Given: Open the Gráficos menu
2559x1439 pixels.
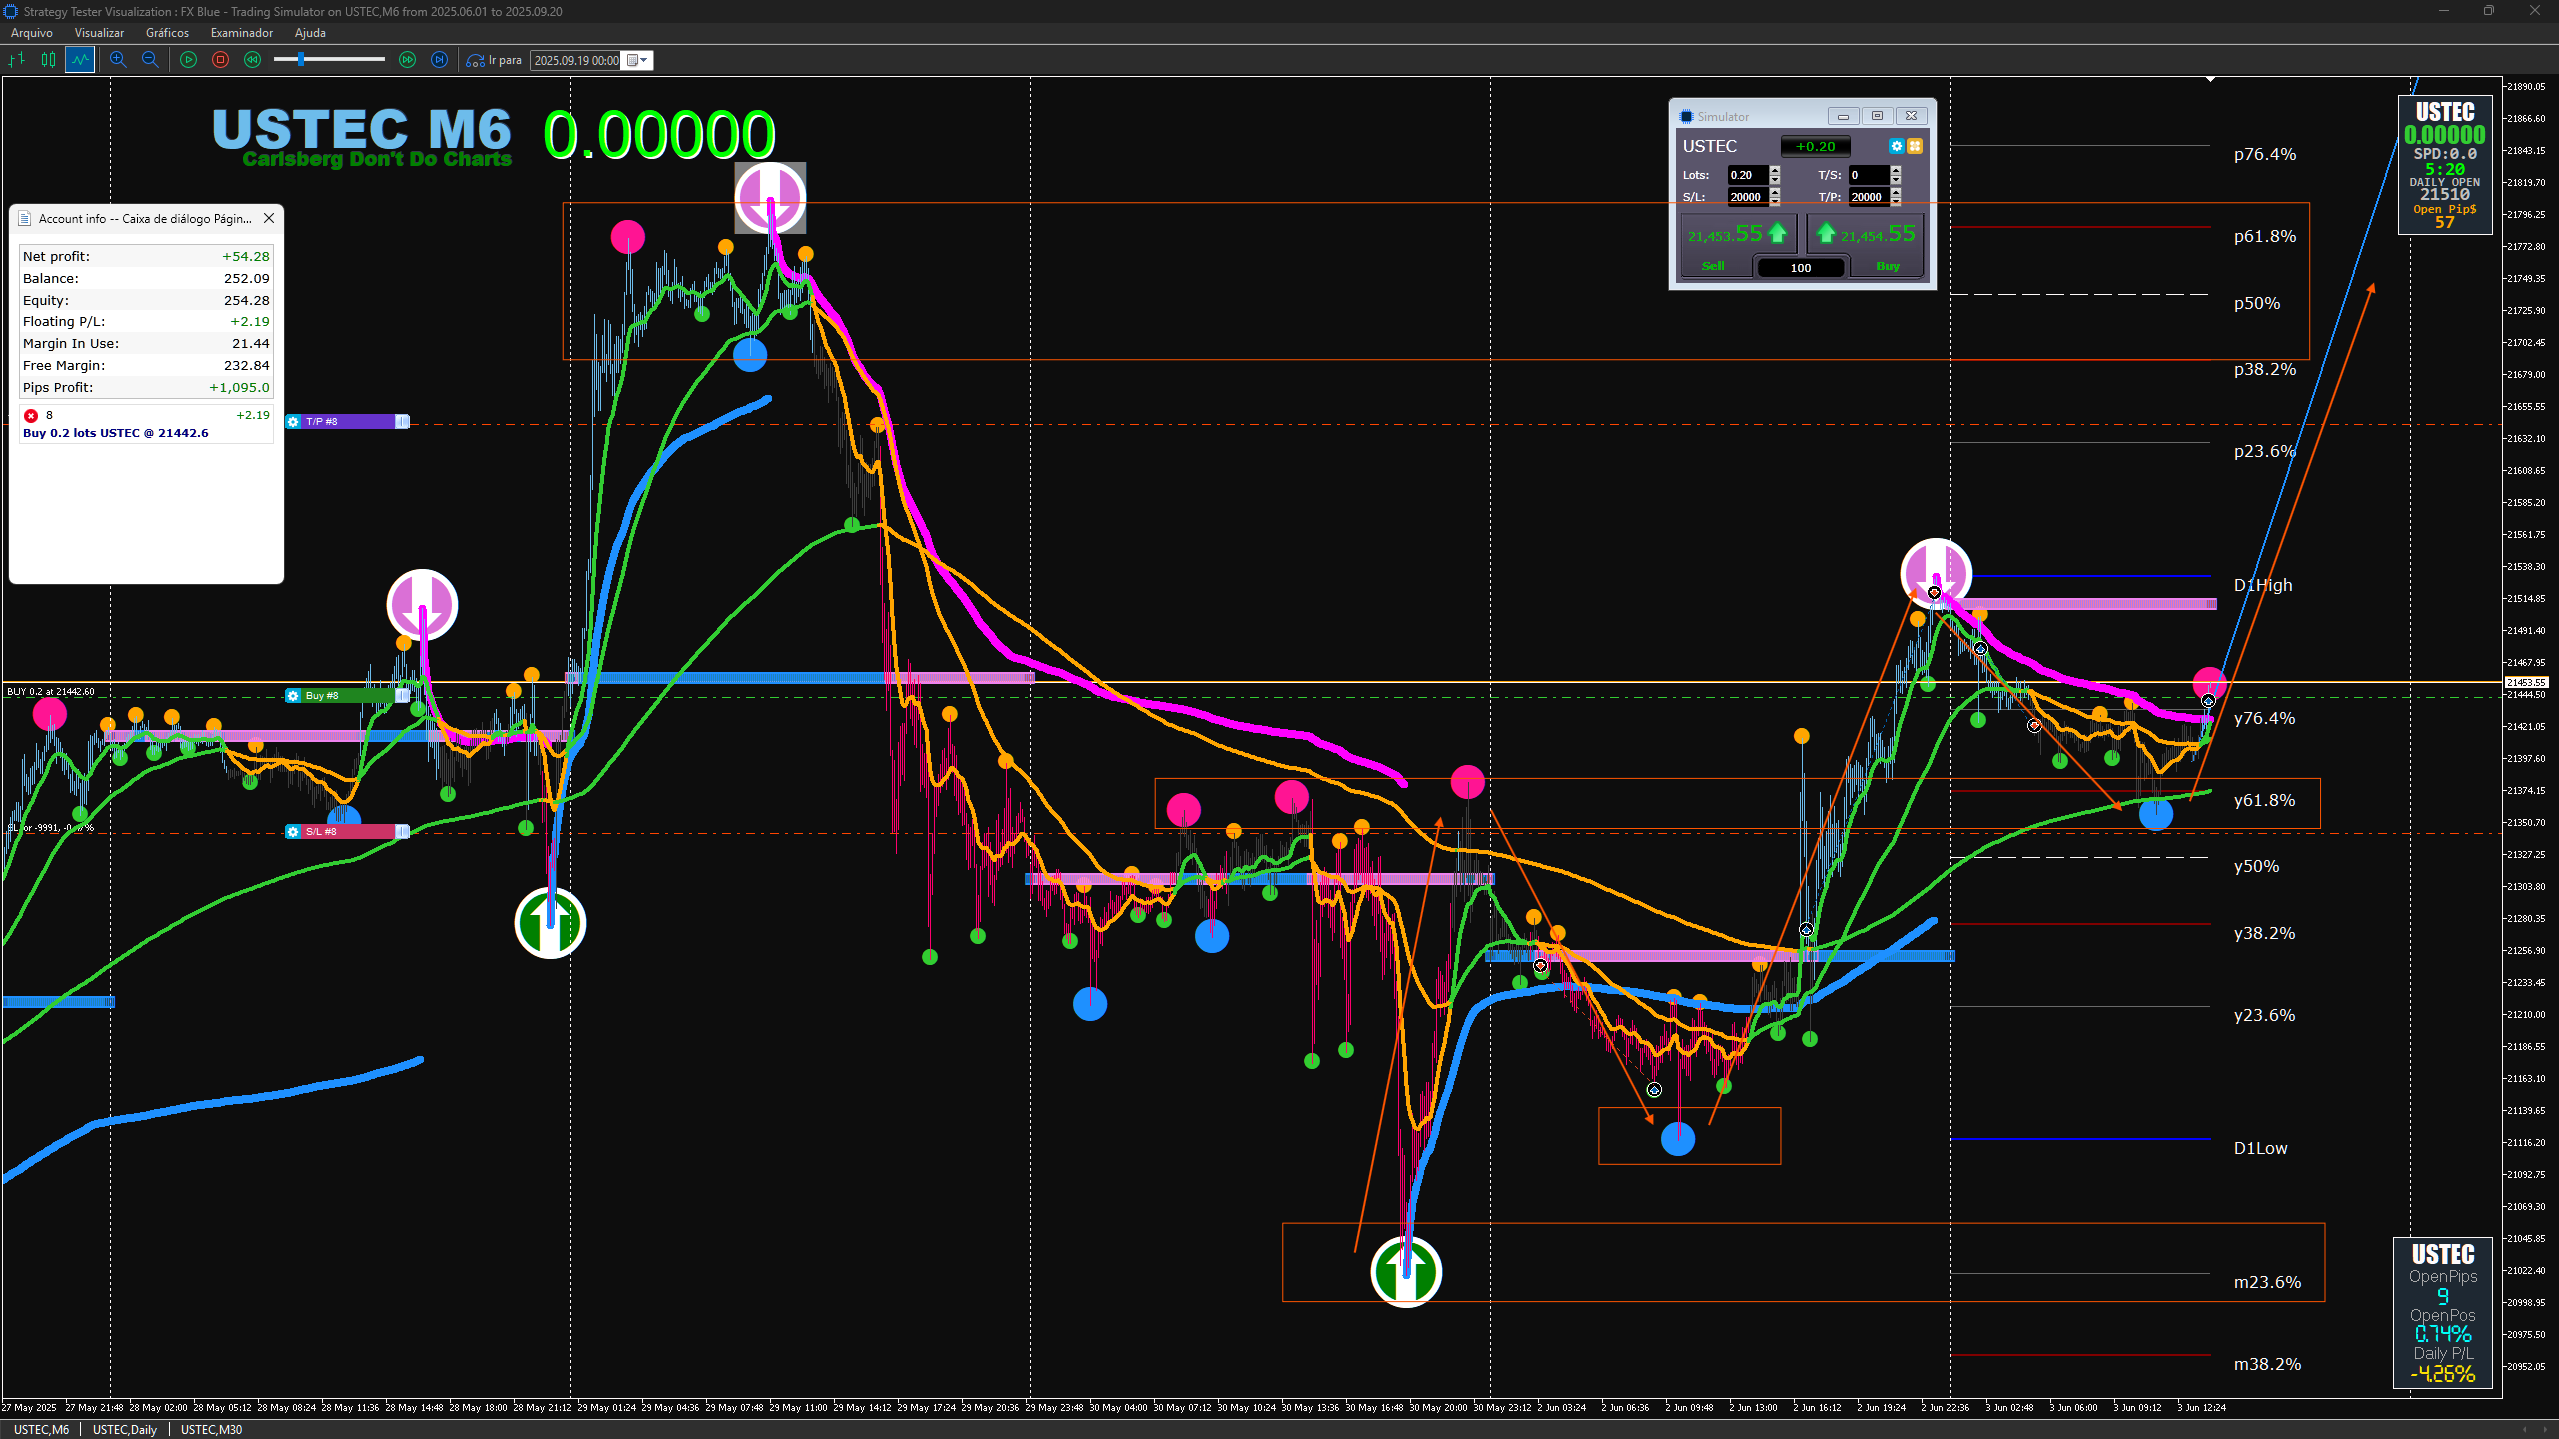Looking at the screenshot, I should [x=167, y=33].
